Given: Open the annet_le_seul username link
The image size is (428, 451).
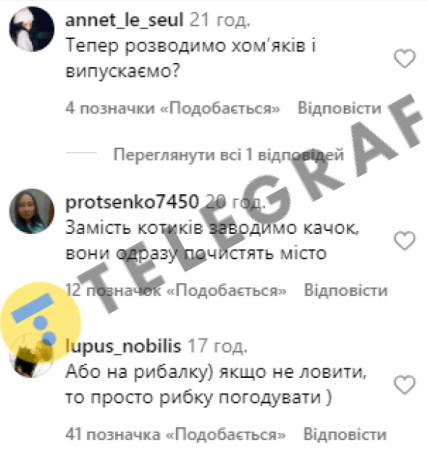Looking at the screenshot, I should [124, 20].
